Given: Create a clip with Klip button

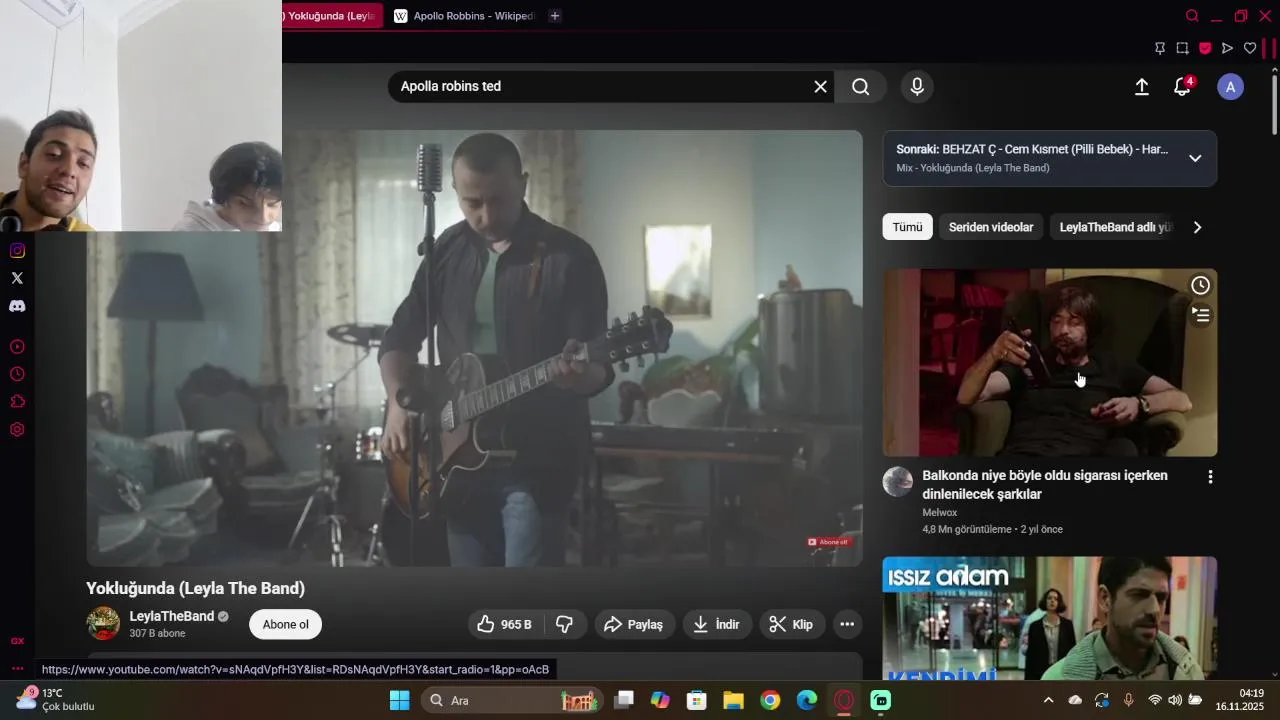Looking at the screenshot, I should pyautogui.click(x=791, y=624).
